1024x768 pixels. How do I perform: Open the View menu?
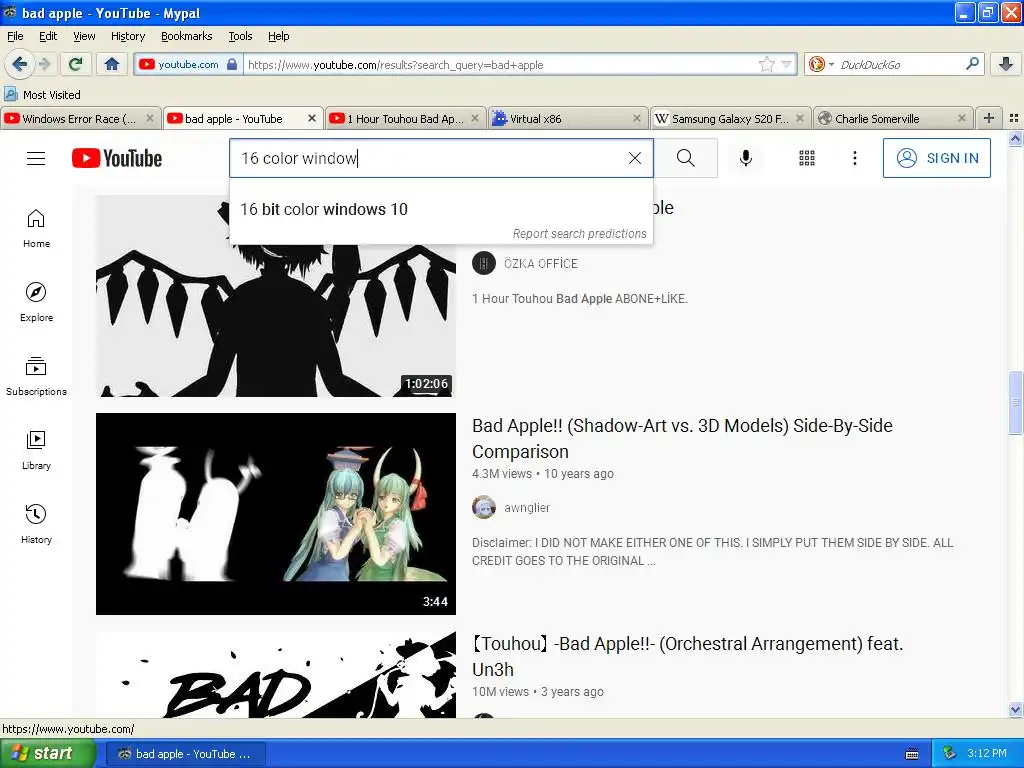point(84,36)
